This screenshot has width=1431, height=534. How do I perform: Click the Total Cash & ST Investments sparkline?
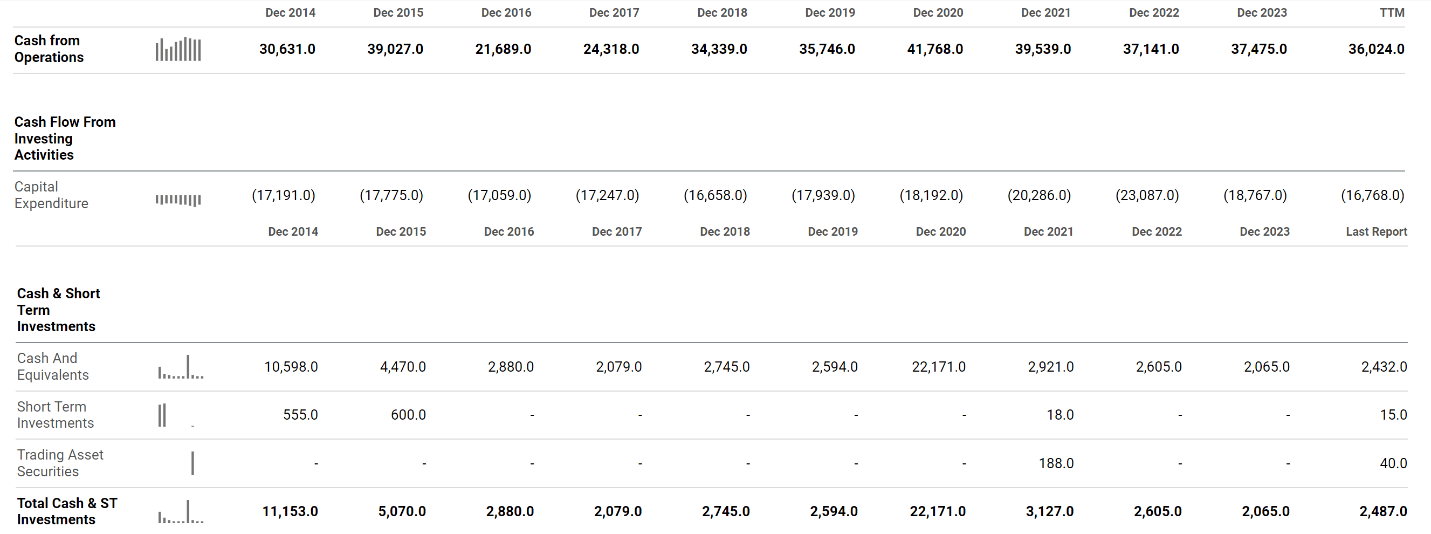(x=181, y=514)
